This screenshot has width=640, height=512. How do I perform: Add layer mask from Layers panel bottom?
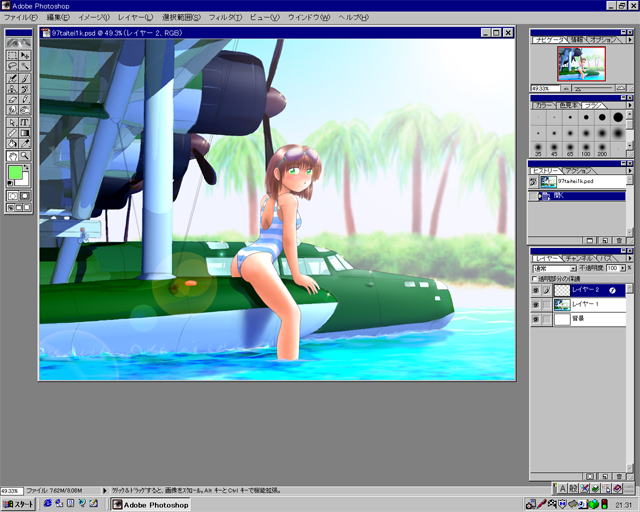(590, 476)
